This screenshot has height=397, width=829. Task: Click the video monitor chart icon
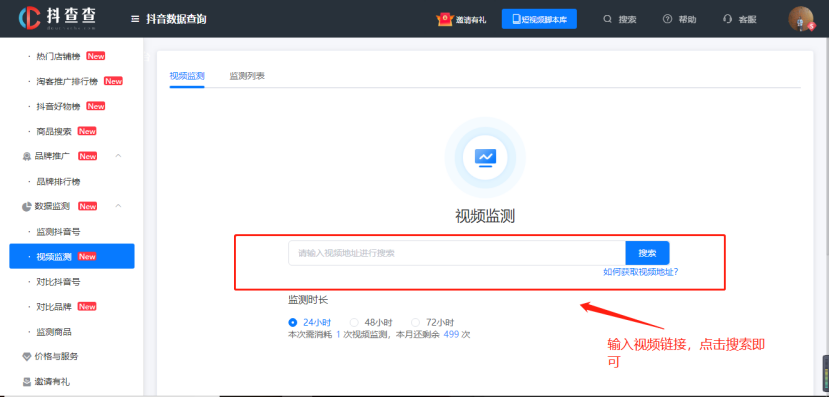pyautogui.click(x=485, y=158)
